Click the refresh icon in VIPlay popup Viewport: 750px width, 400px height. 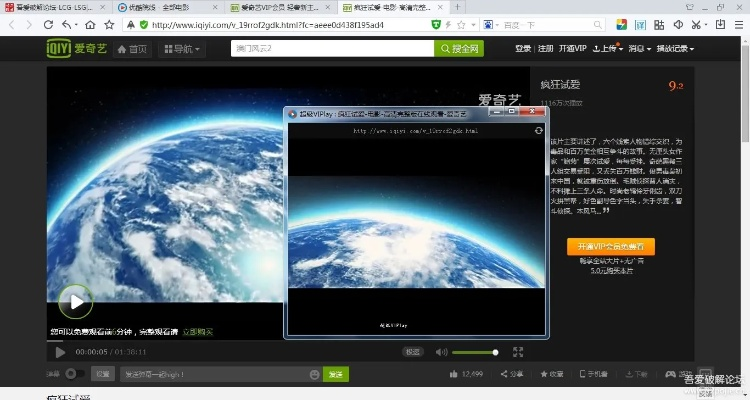coord(539,130)
